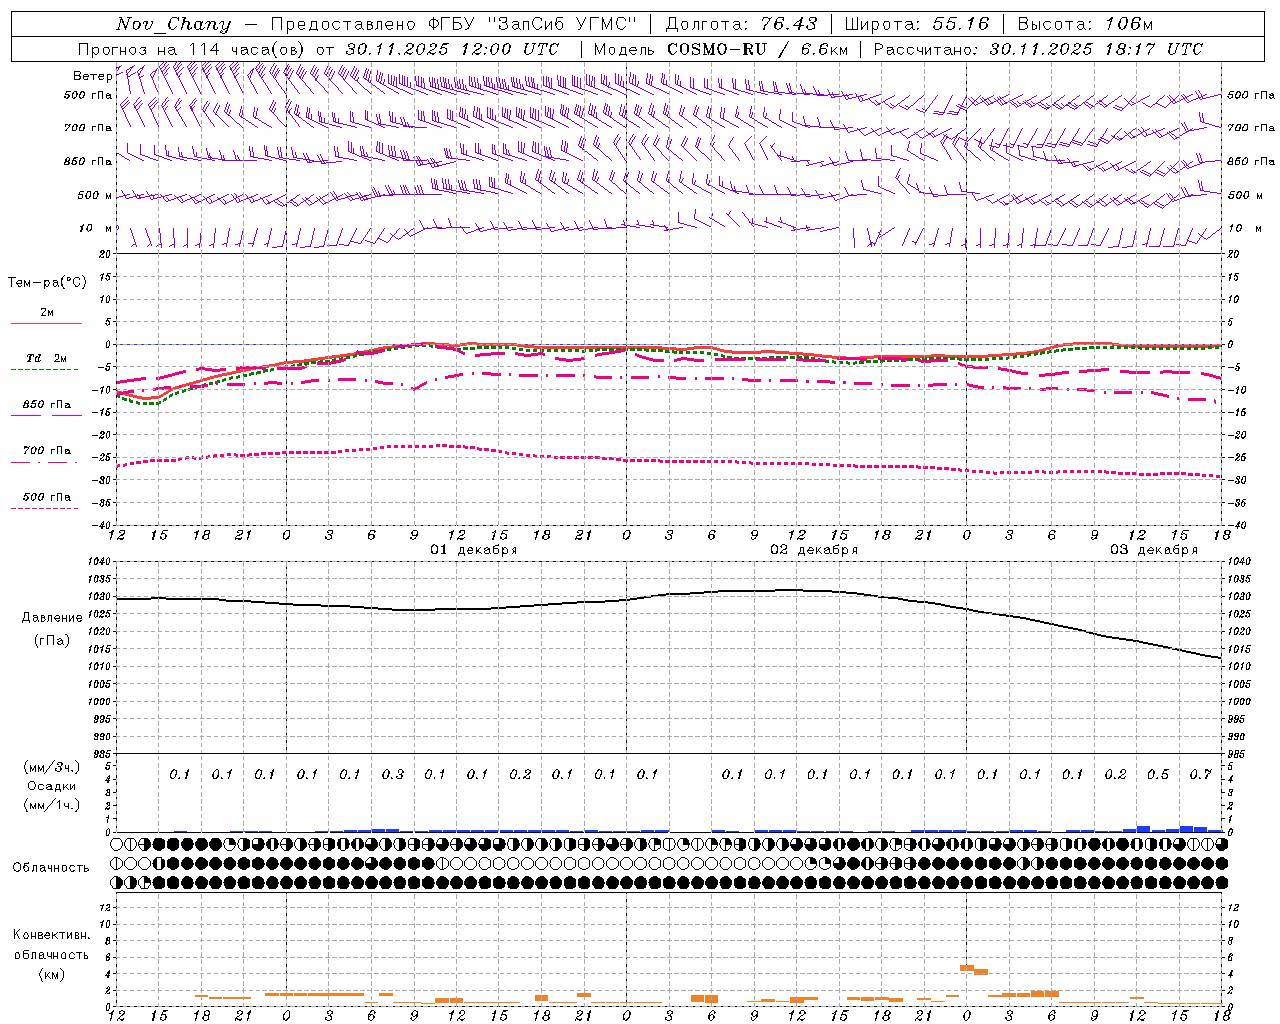
Task: Click the '0.3' precipitation amount value
Action: 393,774
